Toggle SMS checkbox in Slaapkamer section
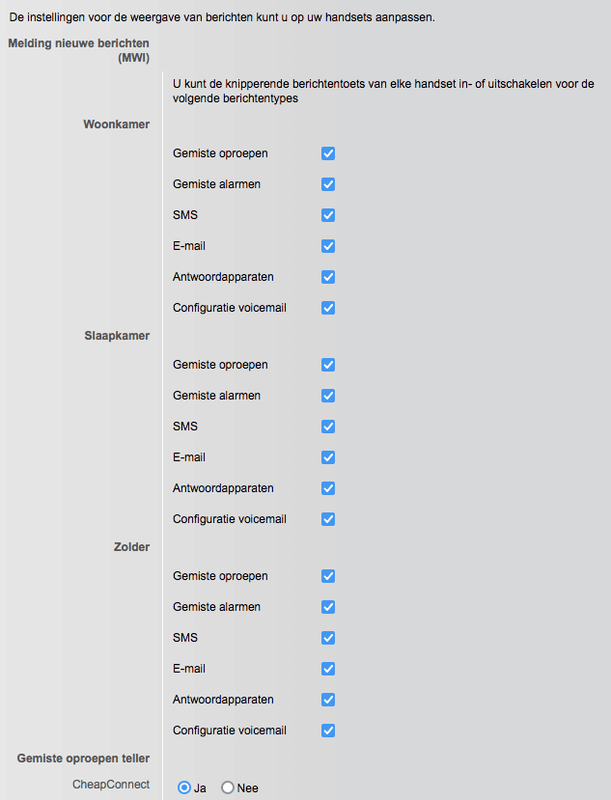 coord(328,427)
